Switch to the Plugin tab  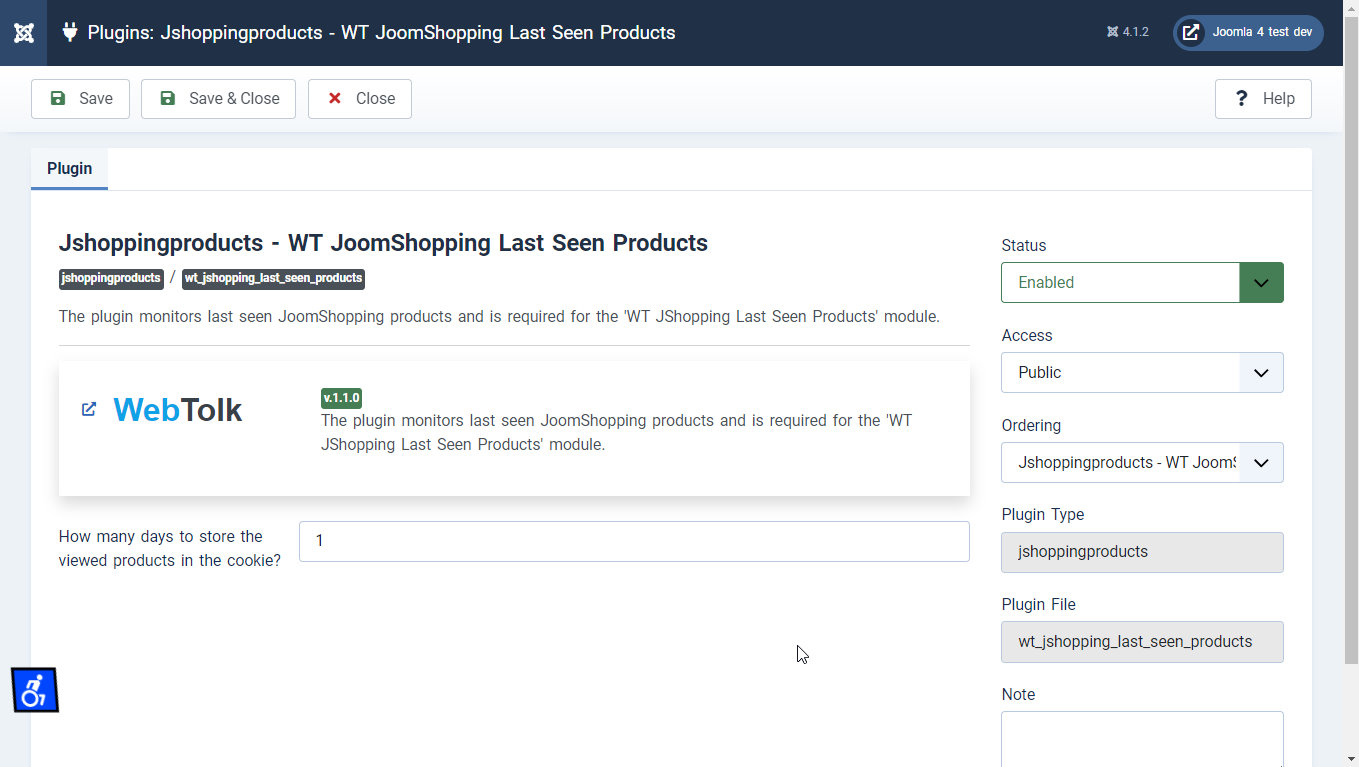coord(69,168)
